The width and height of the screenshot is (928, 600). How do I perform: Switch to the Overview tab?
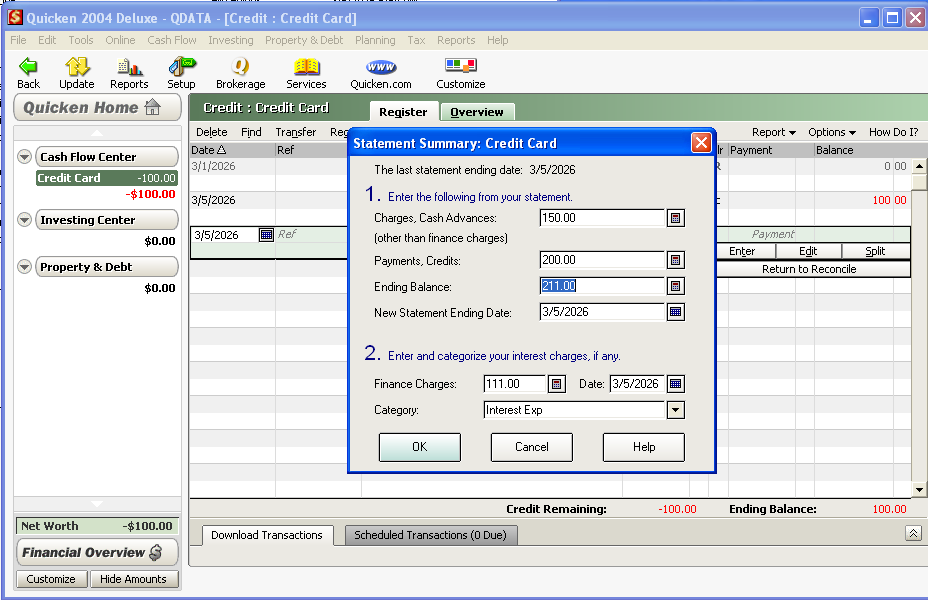point(477,112)
